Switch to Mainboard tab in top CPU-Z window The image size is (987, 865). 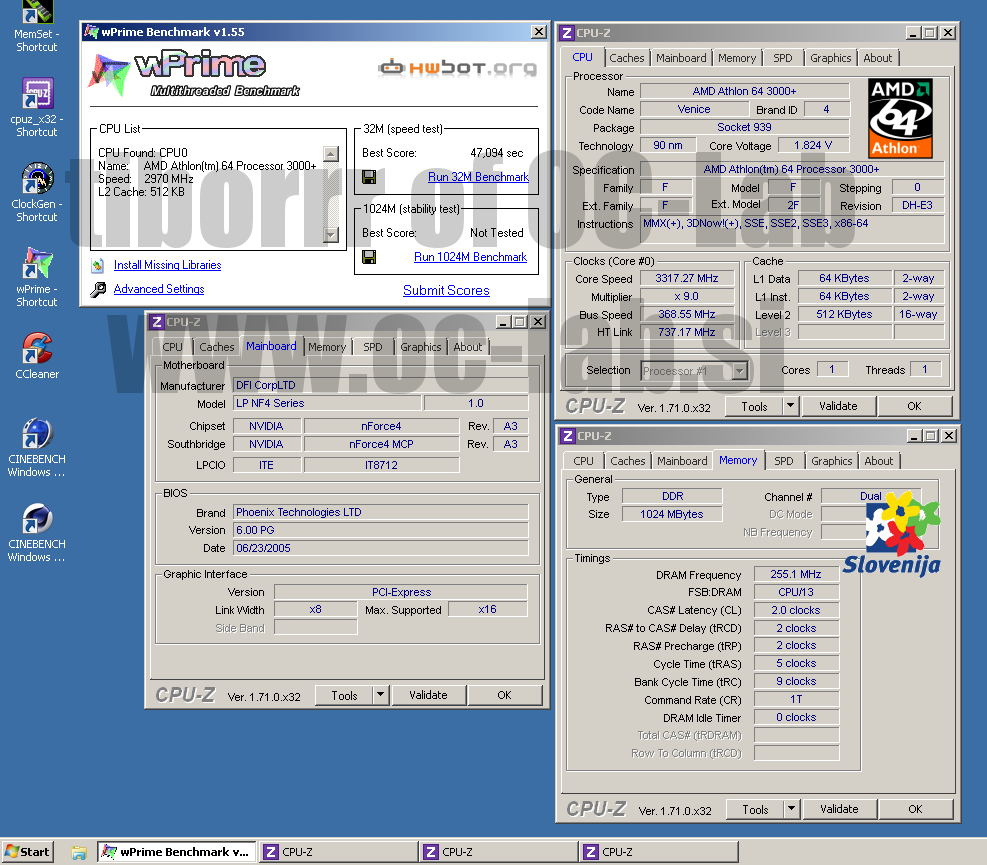681,58
